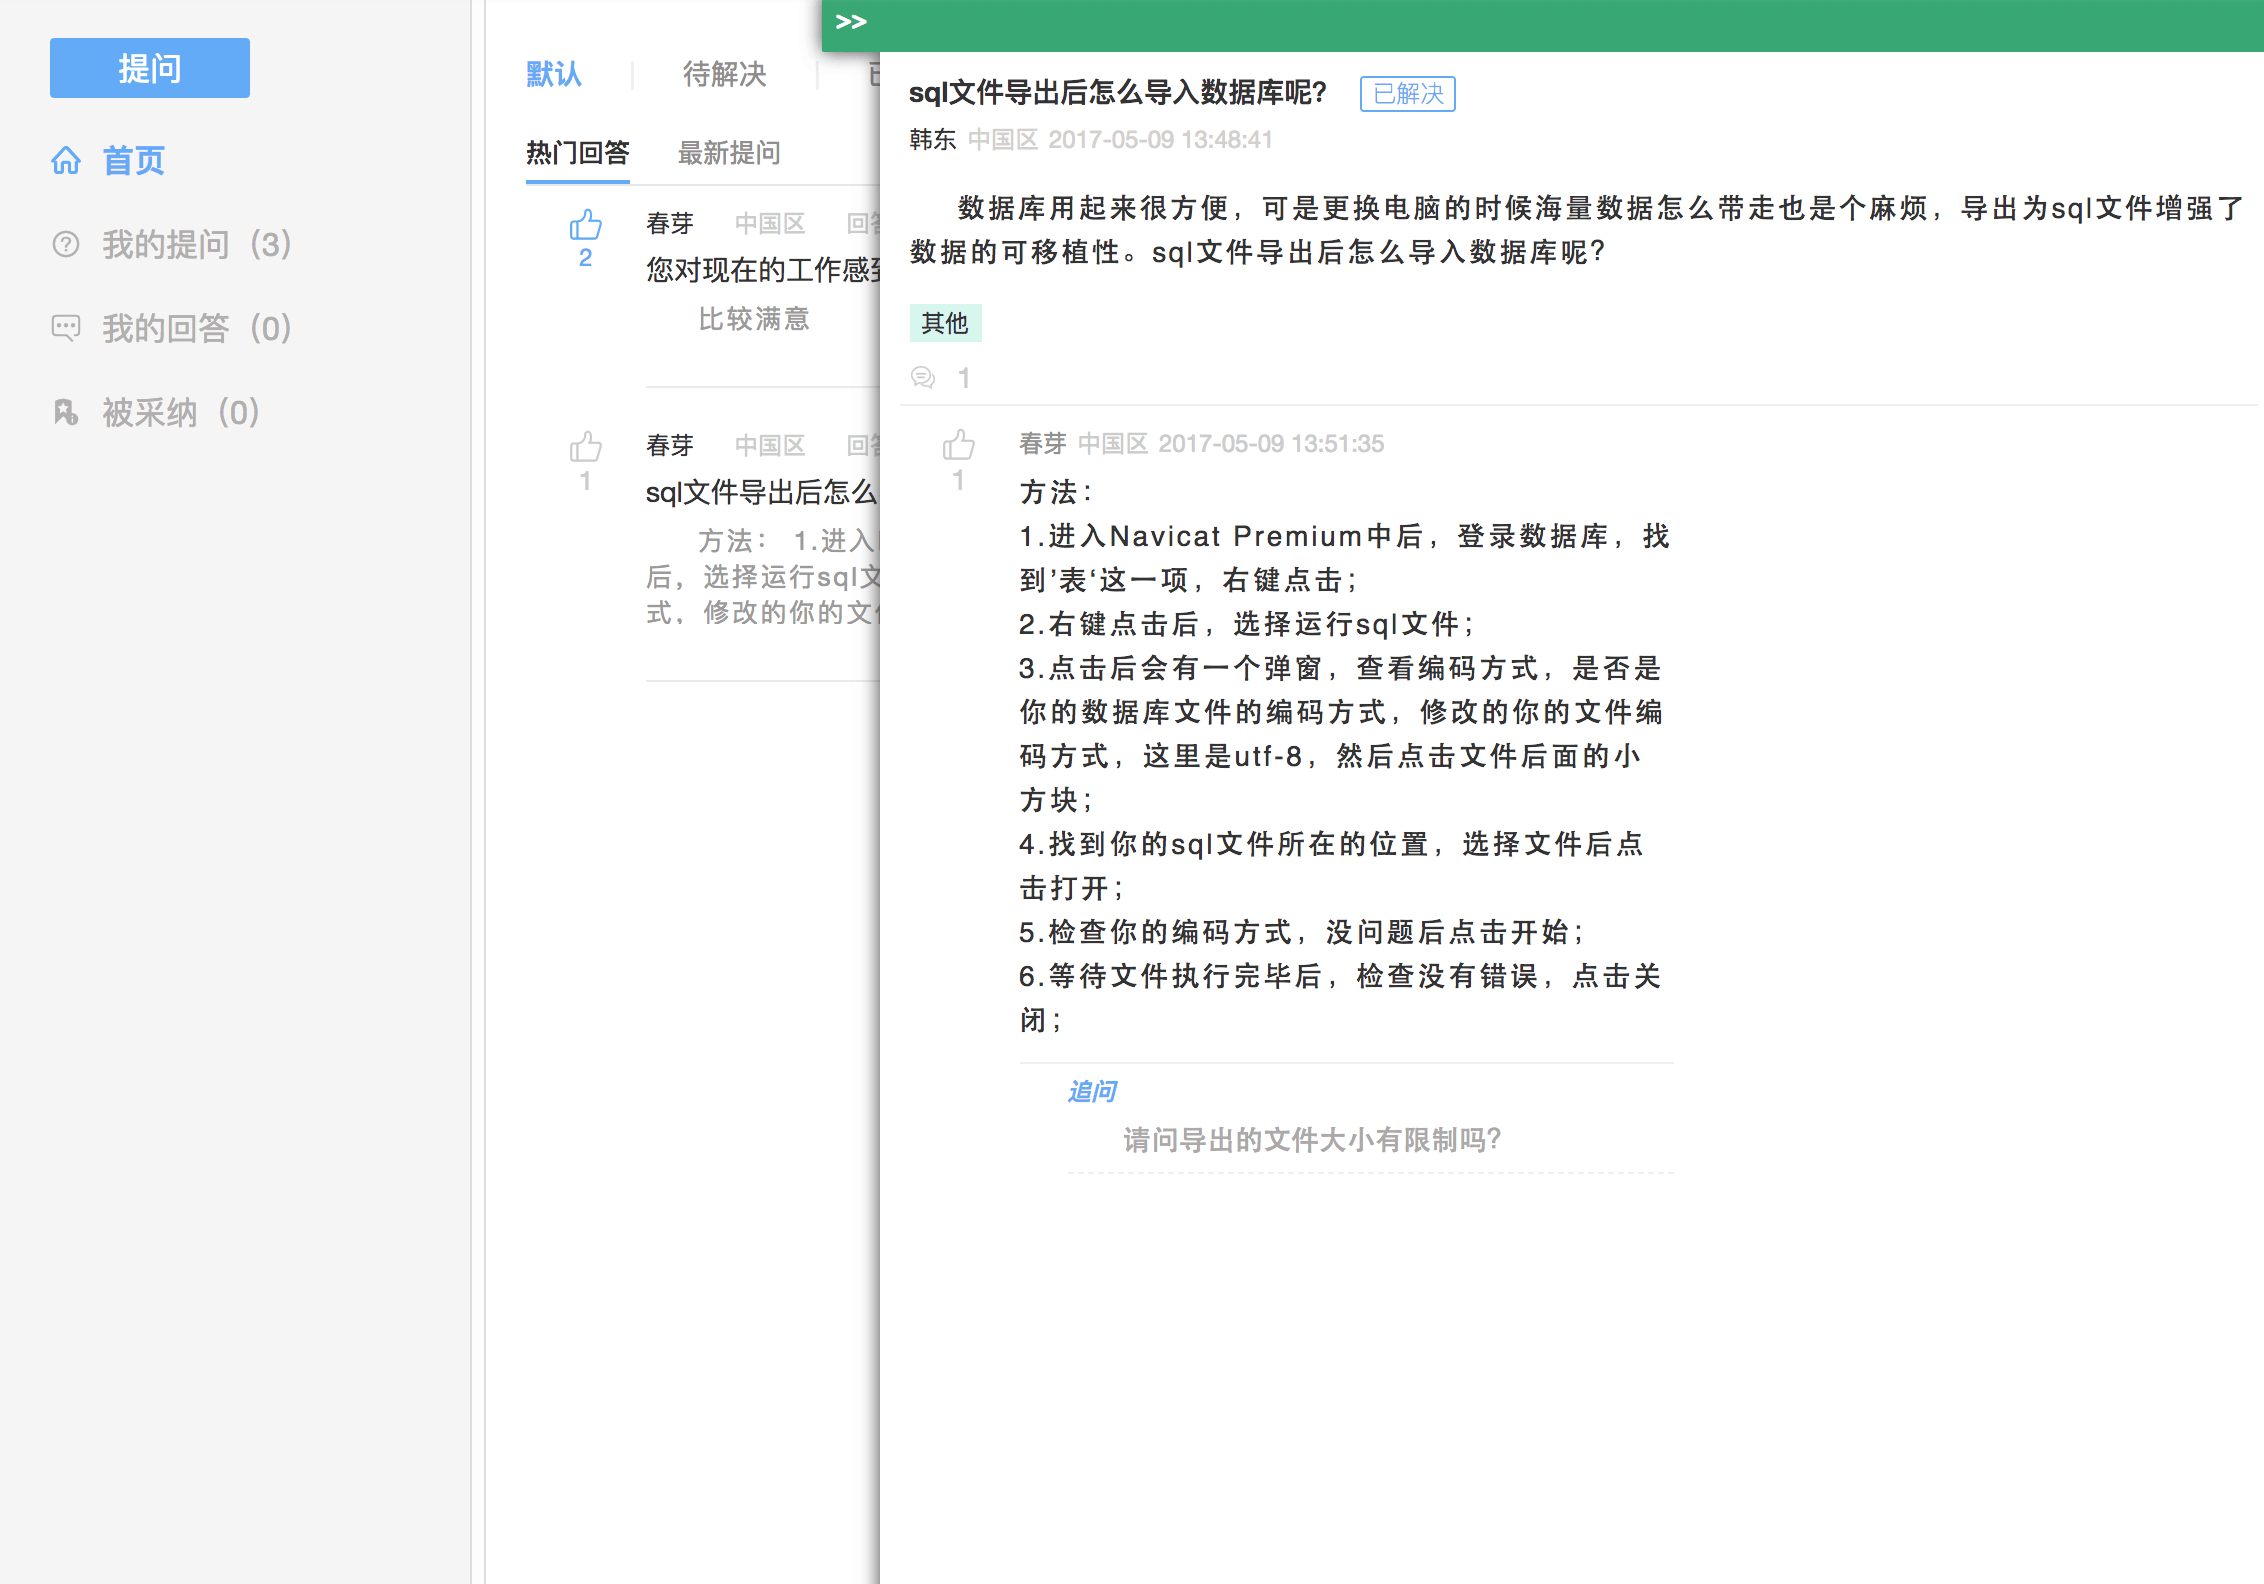2264x1584 pixels.
Task: Like the sql question in the list
Action: pyautogui.click(x=586, y=447)
